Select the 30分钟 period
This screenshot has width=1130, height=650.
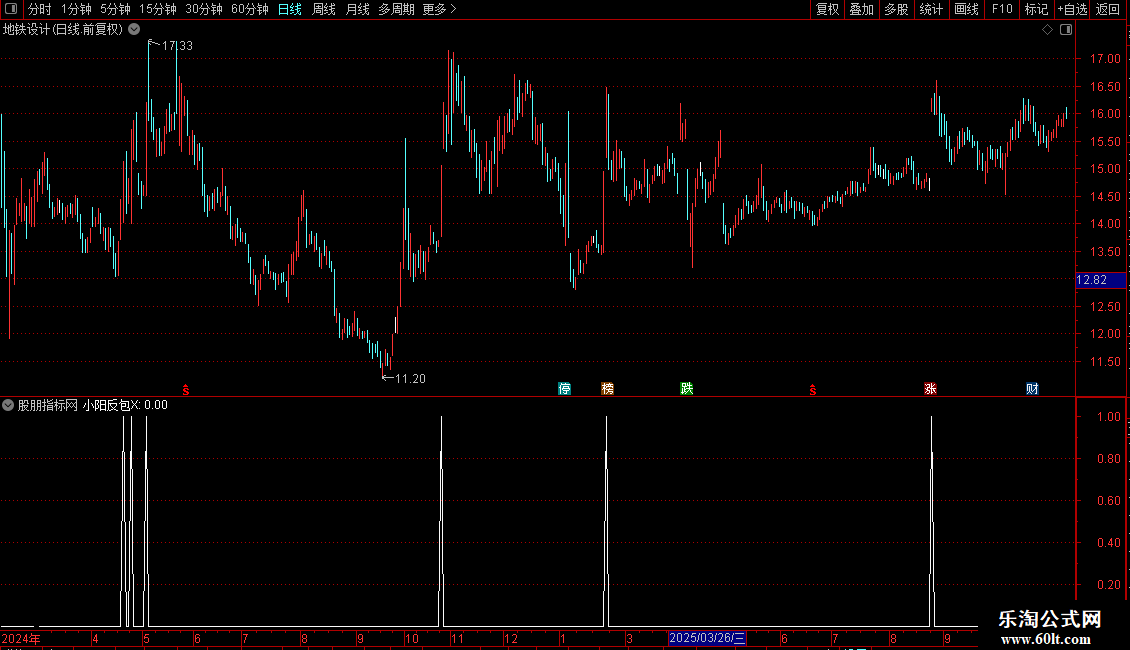coord(204,9)
